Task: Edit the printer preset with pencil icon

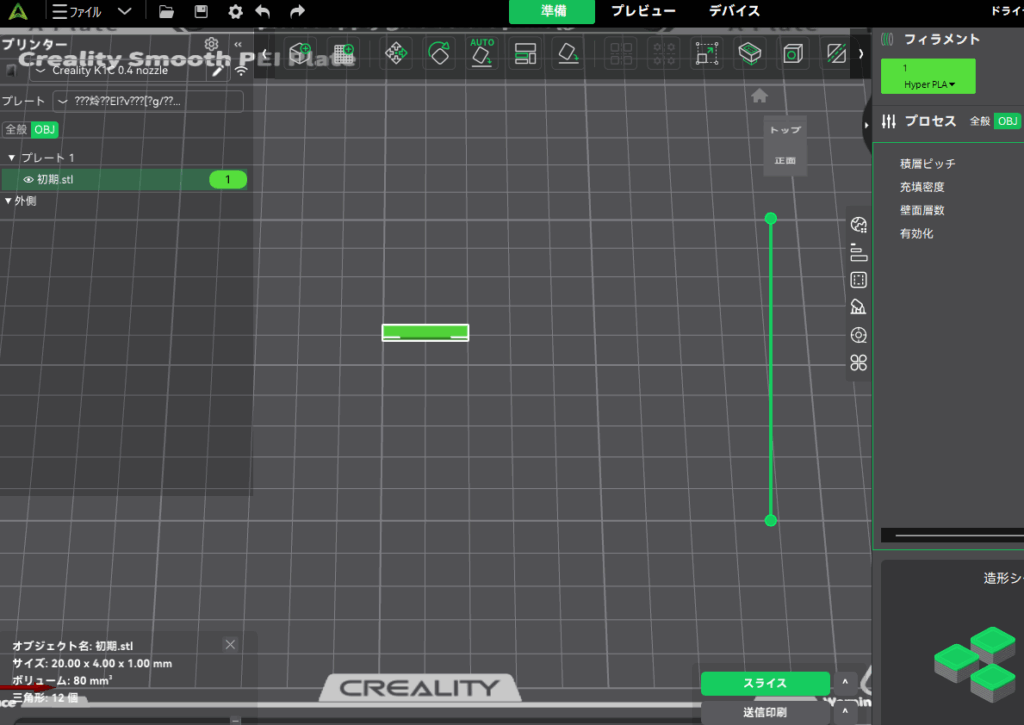Action: (217, 71)
